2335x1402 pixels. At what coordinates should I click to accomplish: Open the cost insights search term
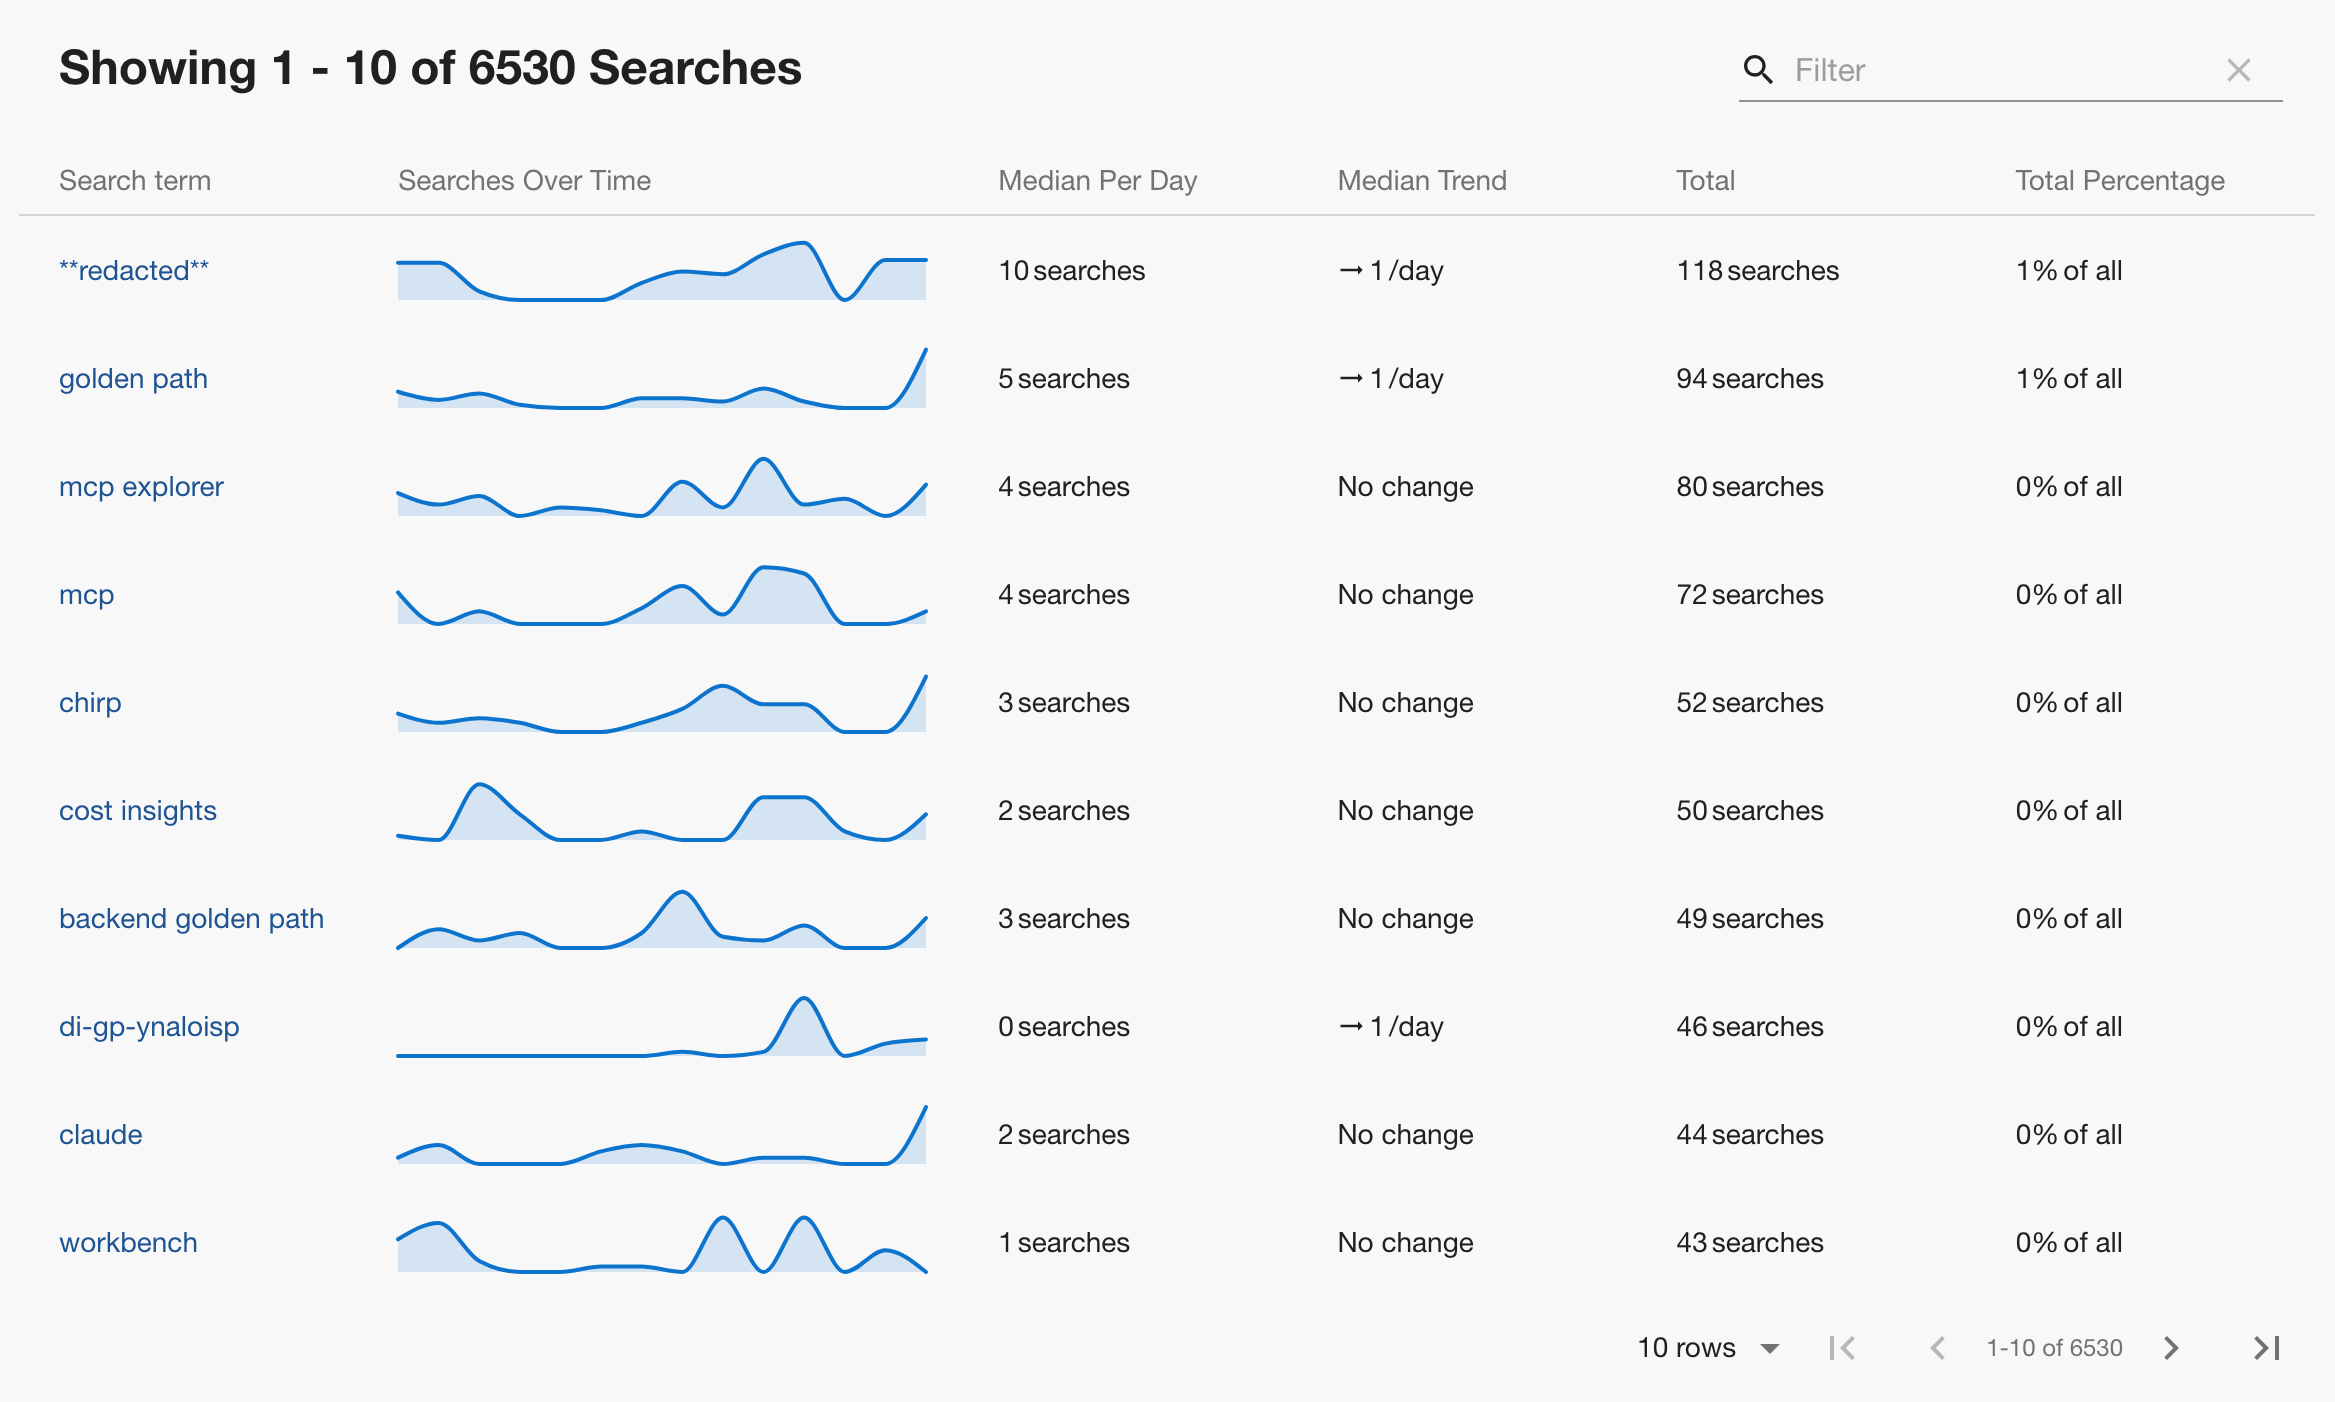tap(138, 810)
